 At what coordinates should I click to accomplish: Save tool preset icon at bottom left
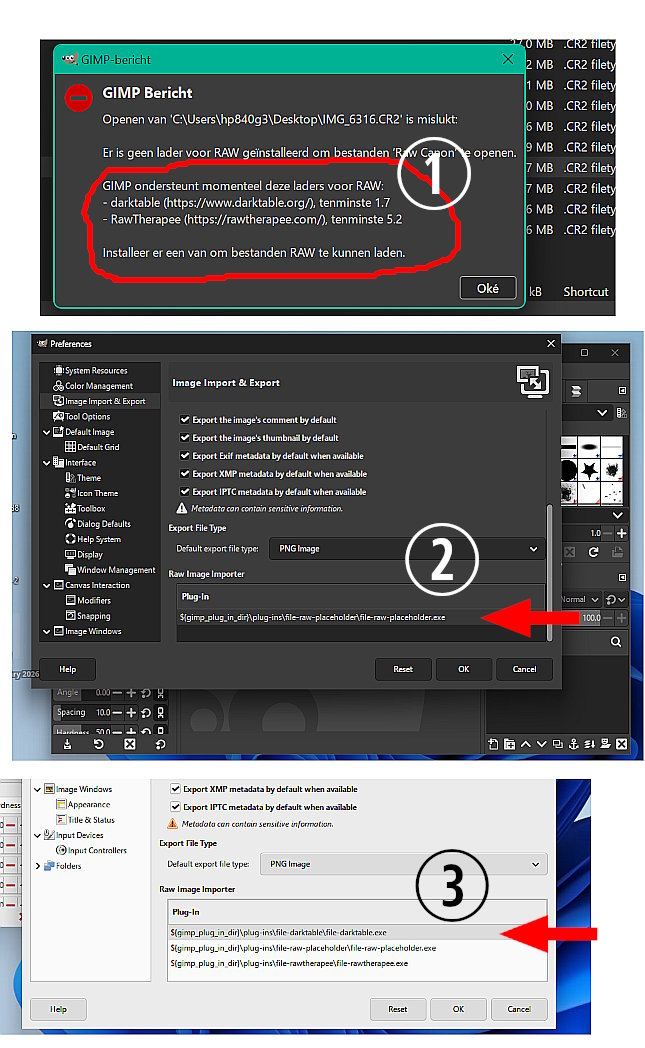pos(68,744)
